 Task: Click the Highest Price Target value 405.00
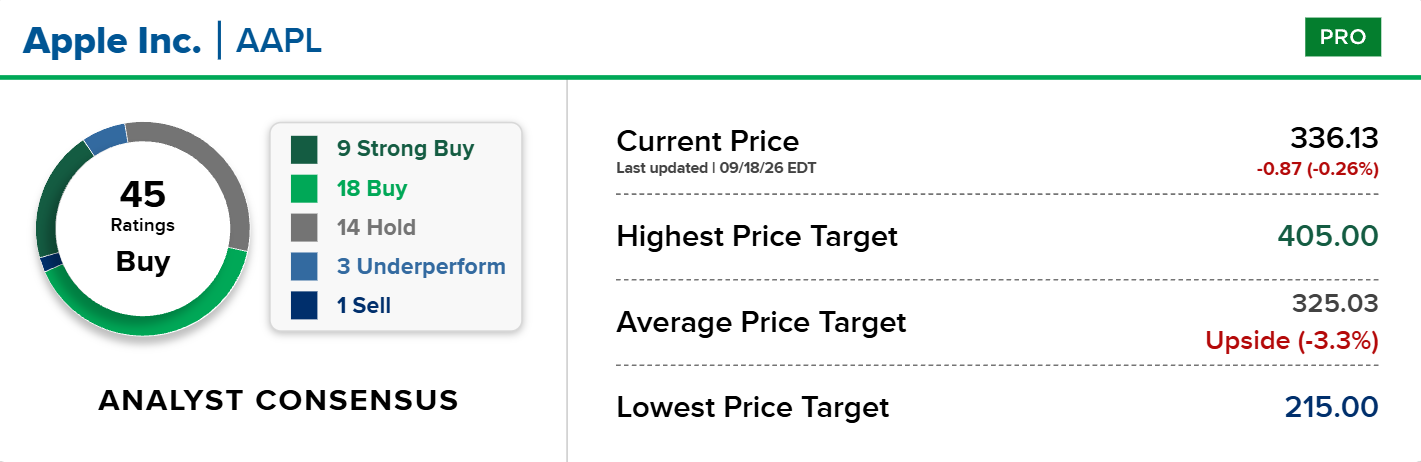[1328, 237]
